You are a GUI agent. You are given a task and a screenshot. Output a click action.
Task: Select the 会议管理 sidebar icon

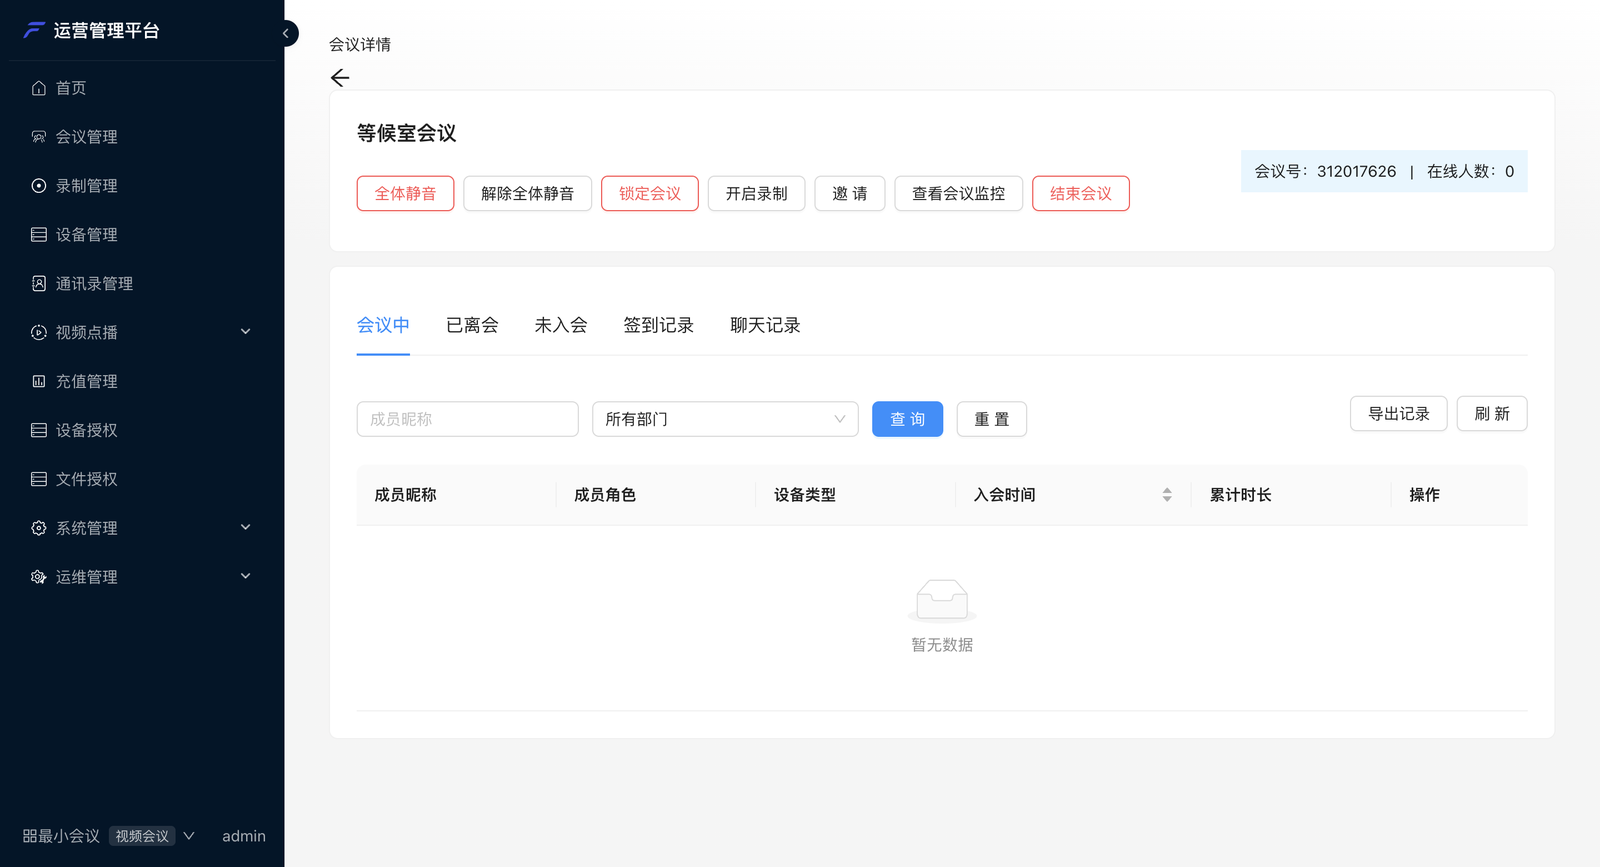pyautogui.click(x=39, y=137)
